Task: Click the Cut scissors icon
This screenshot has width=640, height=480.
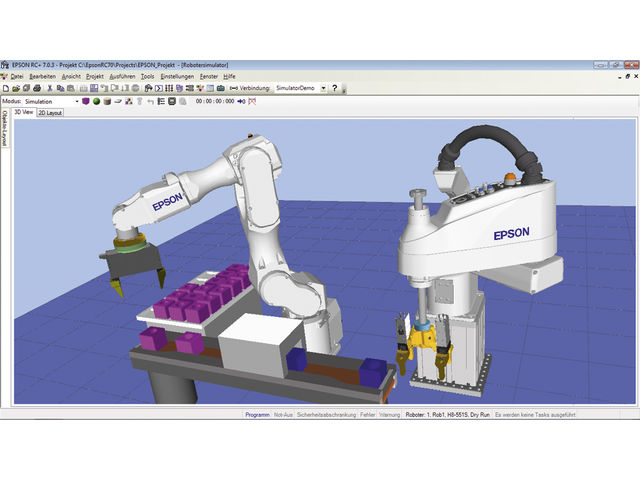Action: click(x=48, y=88)
